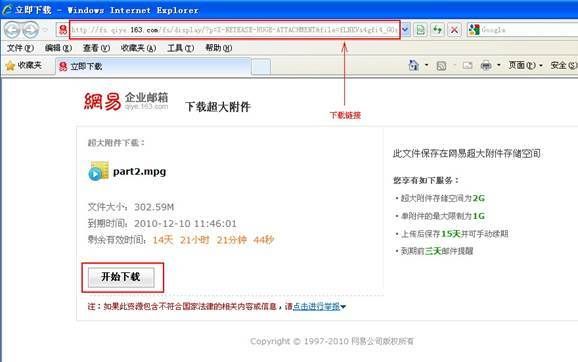This screenshot has width=578, height=362.
Task: Open the 编辑 menu
Action: pos(58,48)
